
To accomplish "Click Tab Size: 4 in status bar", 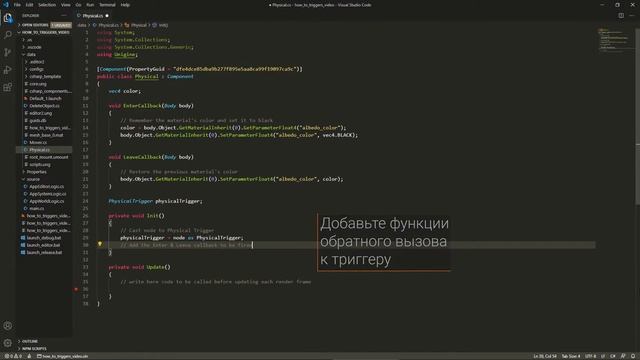I will 571,356.
